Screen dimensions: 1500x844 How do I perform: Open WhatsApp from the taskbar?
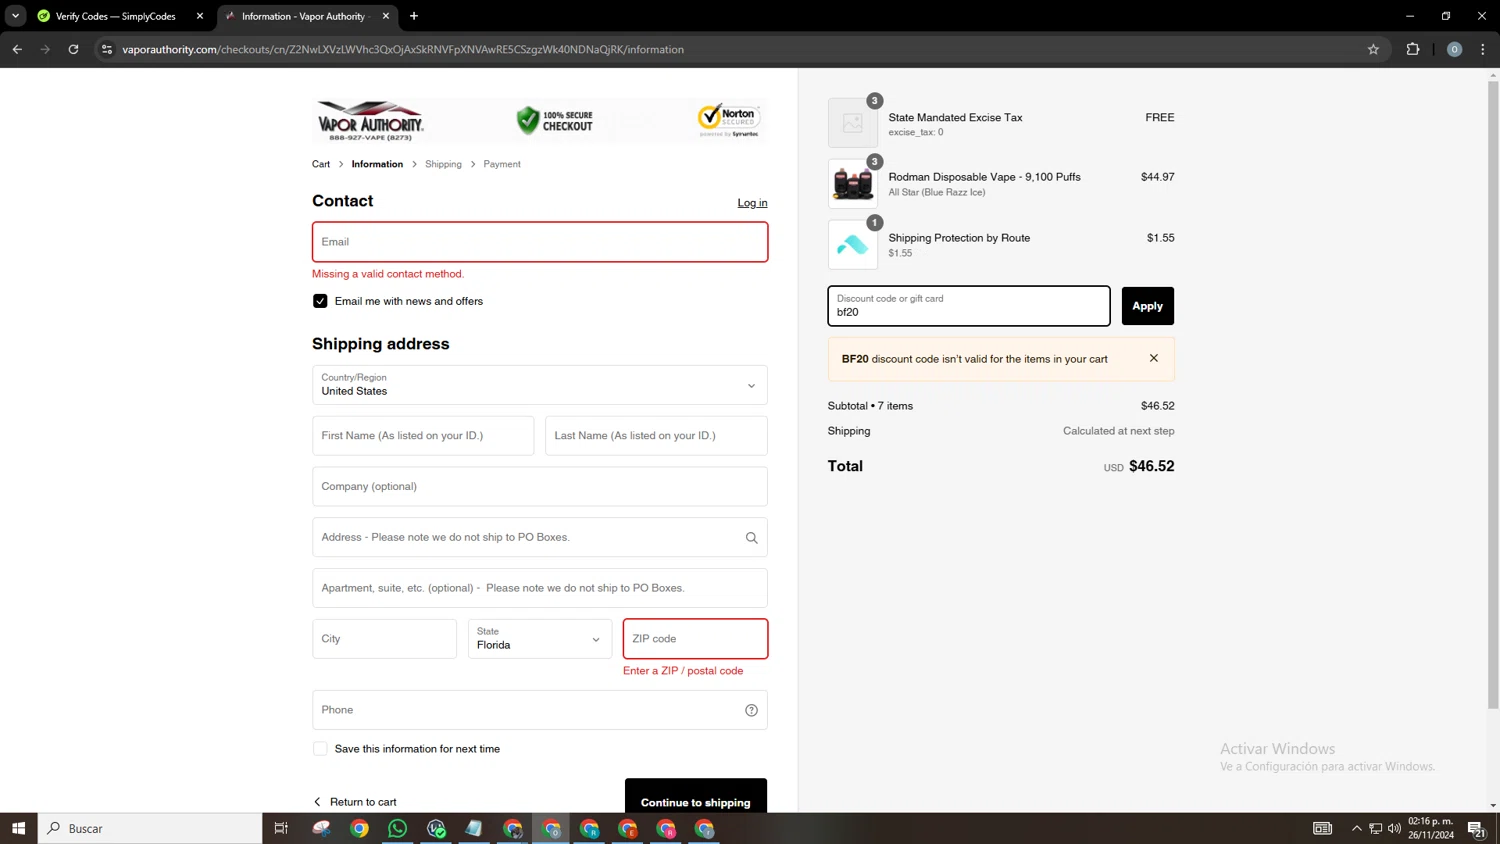pos(397,828)
